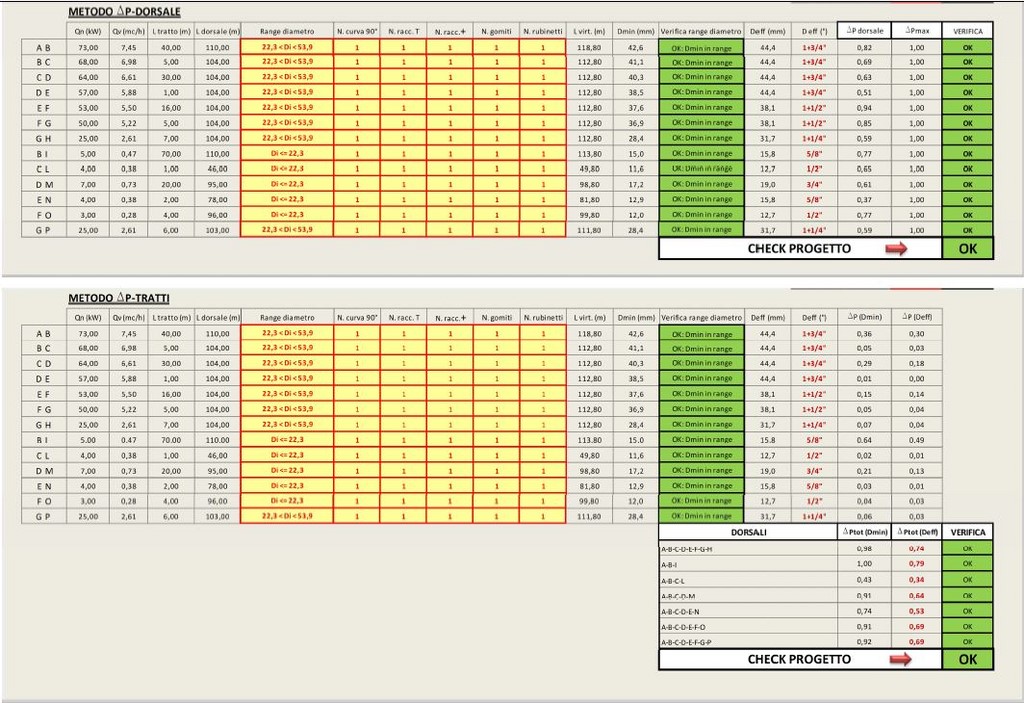Select ΔP dorsale value 0,94 for row E F
Viewport: 1024px width, 703px height.
pyautogui.click(x=864, y=108)
